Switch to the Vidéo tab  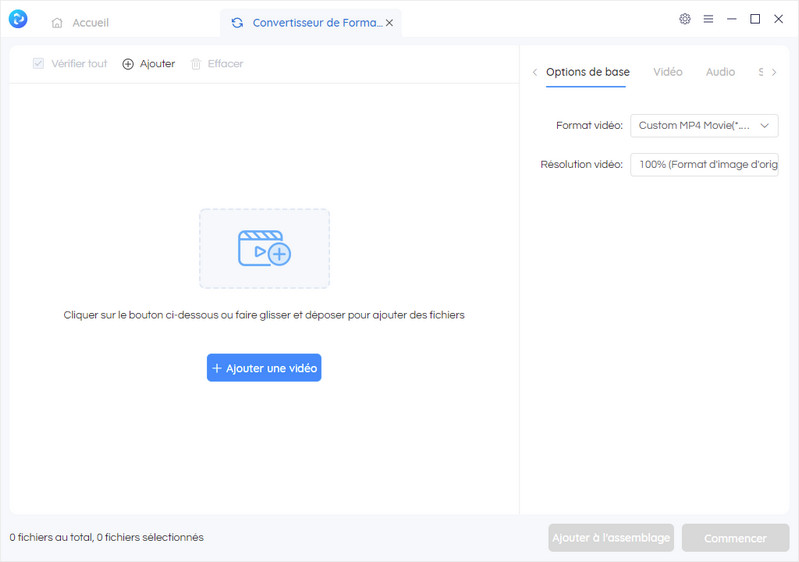[667, 72]
